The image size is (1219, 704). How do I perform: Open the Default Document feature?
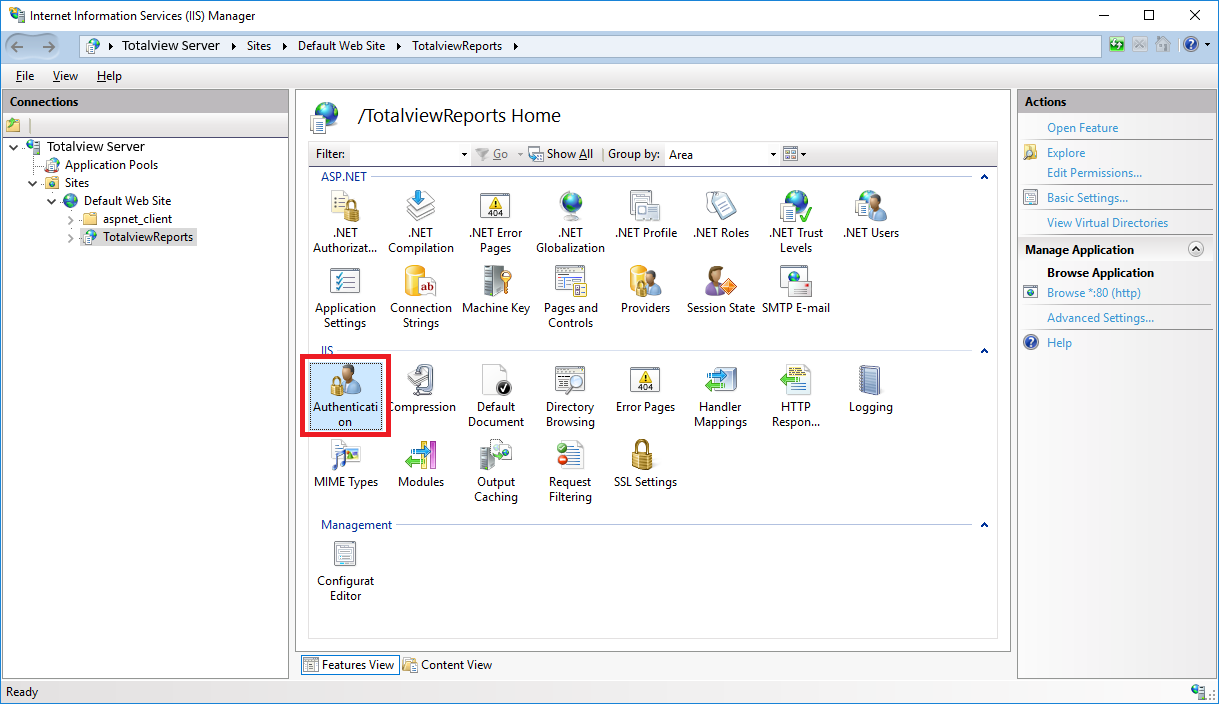496,396
